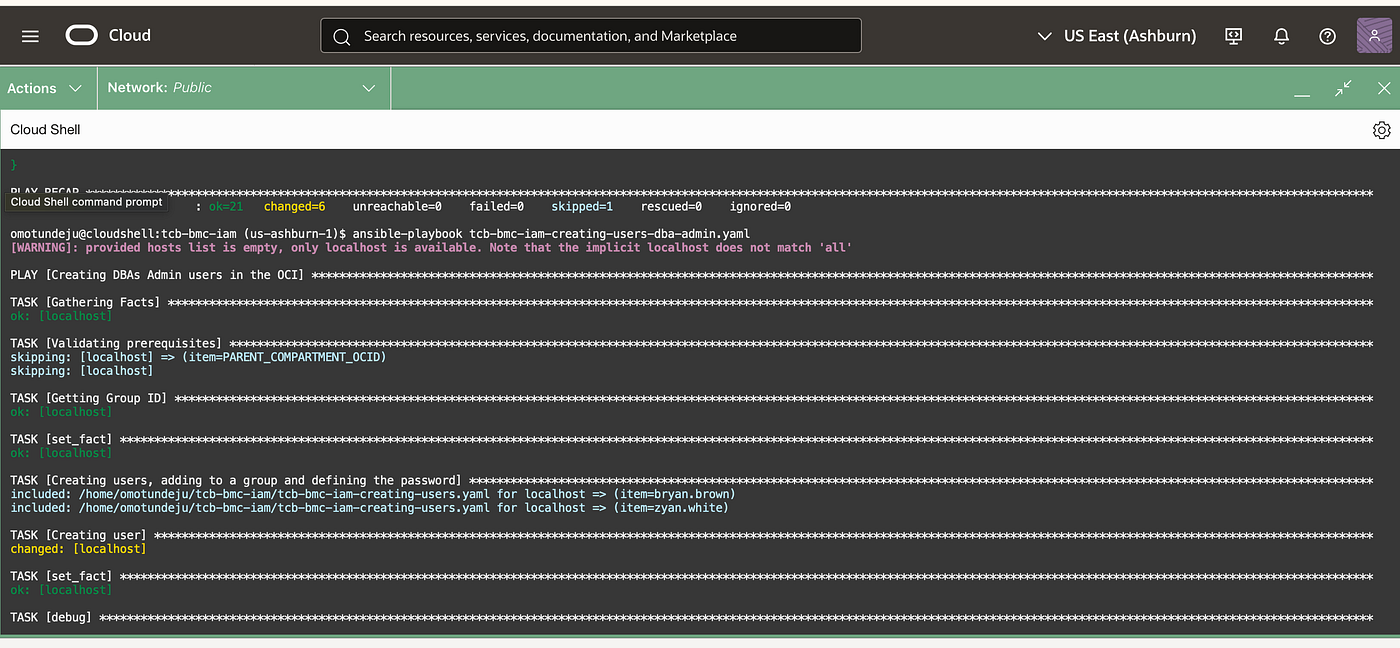Focus the resources and services search field
The image size is (1400, 648).
tap(591, 36)
